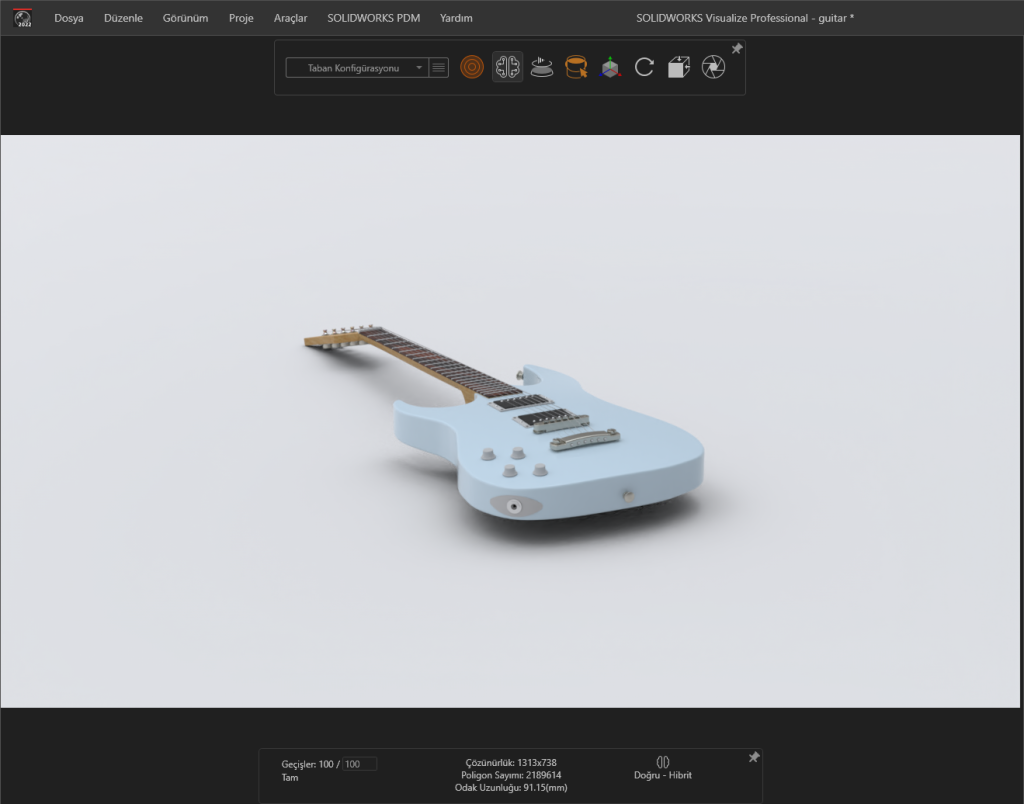Open the Görünüm menu
Viewport: 1024px width, 804px height.
(185, 18)
